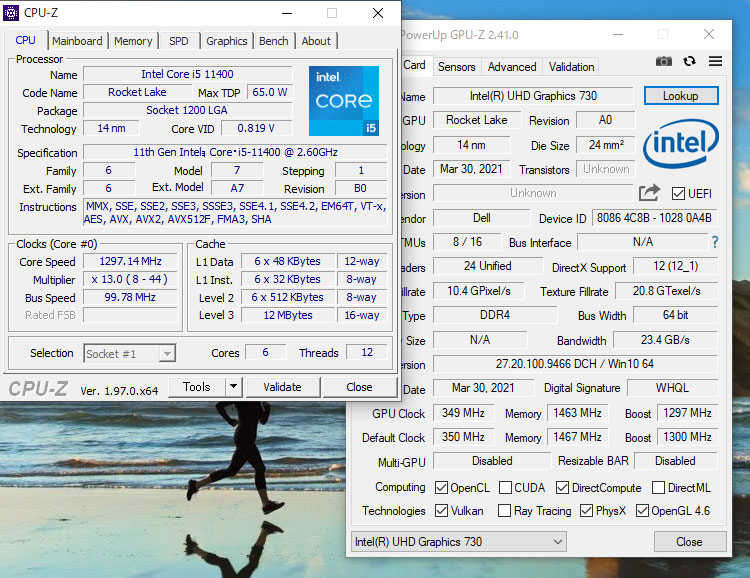Switch to the CPU tab in CPU-Z
This screenshot has width=750, height=578.
pos(25,40)
